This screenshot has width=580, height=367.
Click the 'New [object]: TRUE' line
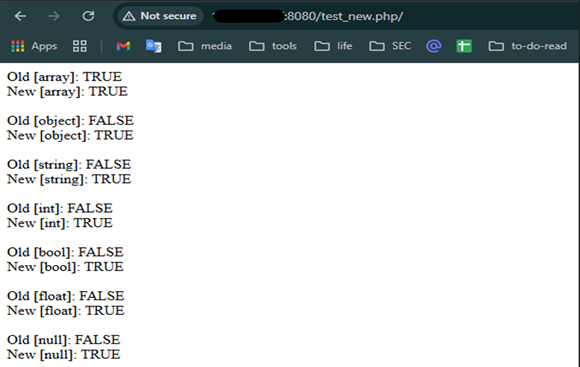tap(70, 135)
